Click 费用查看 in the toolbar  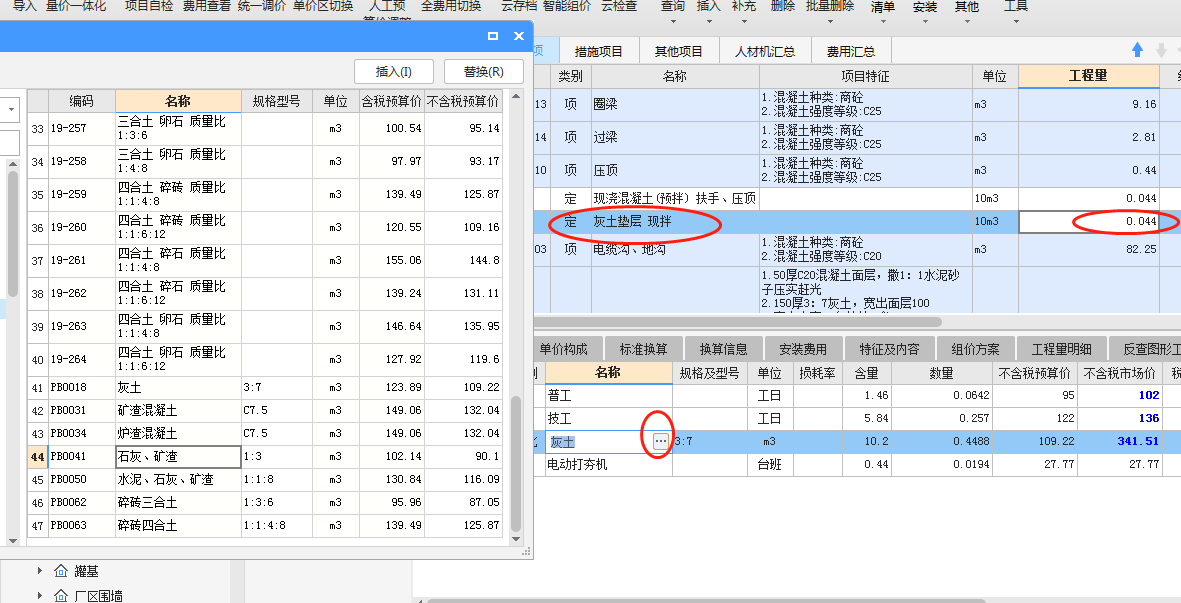point(206,7)
